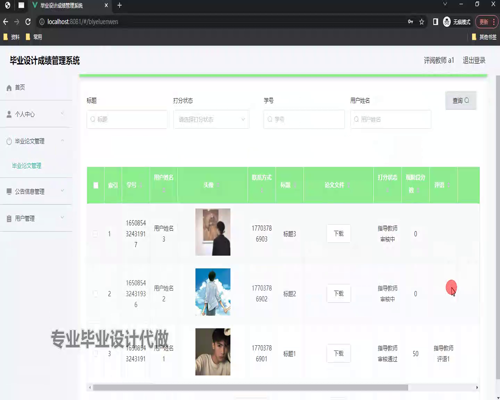Collapse the 毕业论文管理 sidebar chevron
500x400 pixels.
pyautogui.click(x=62, y=141)
